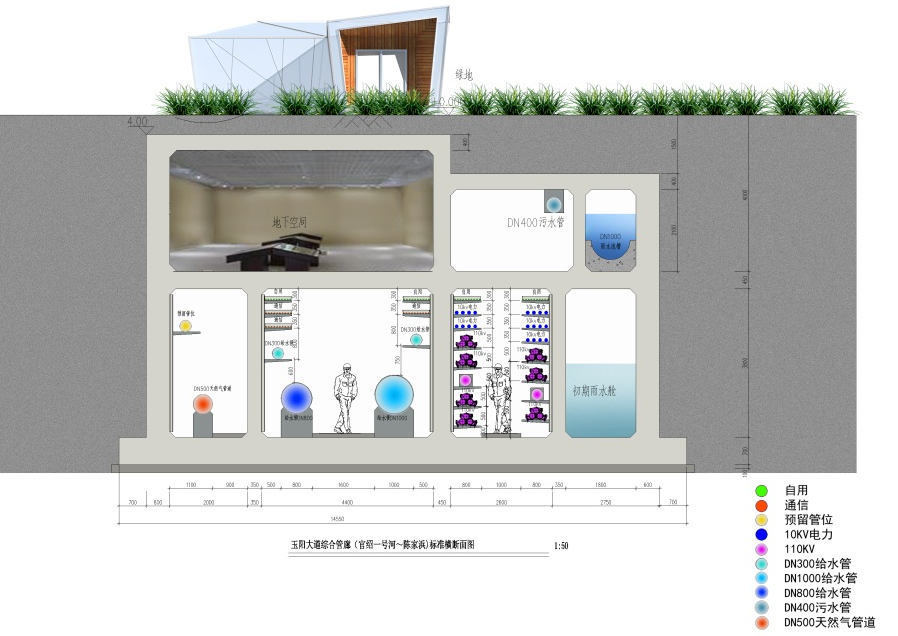Click the dark blue 10KV电力 legend circle
The image size is (898, 636).
(x=761, y=534)
